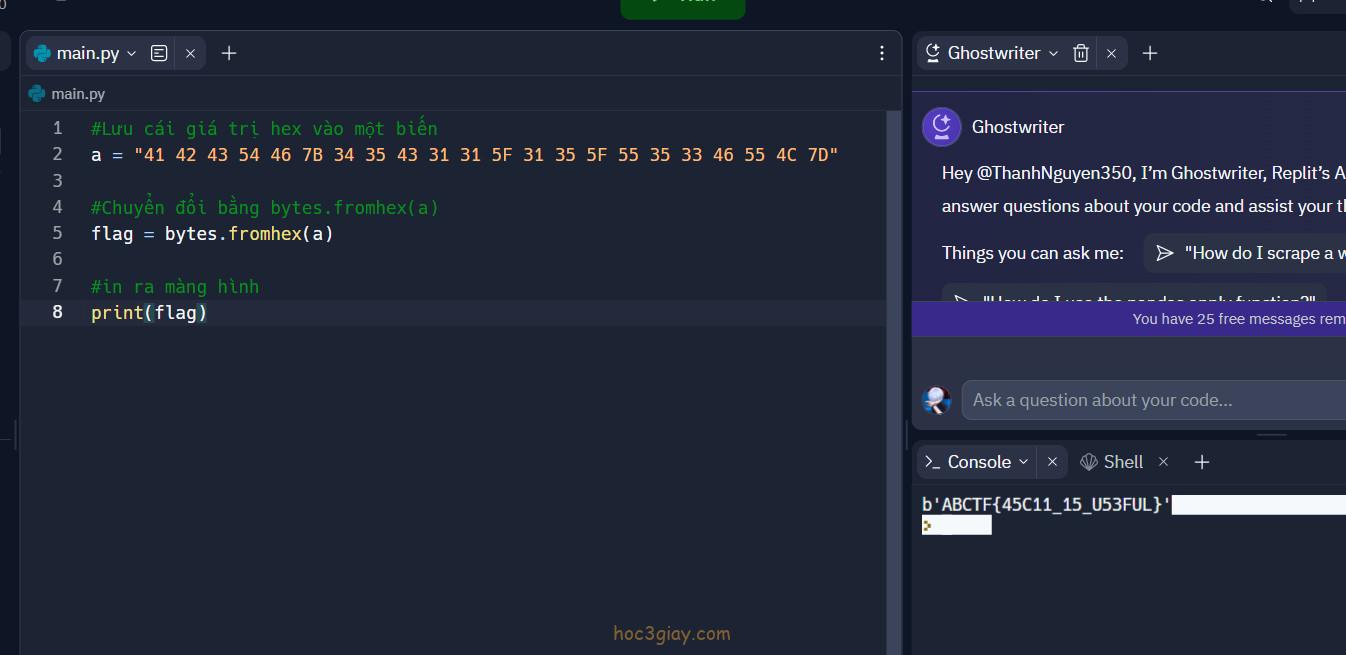Expand the main.py tab dropdown chevron
This screenshot has width=1346, height=655.
click(132, 53)
